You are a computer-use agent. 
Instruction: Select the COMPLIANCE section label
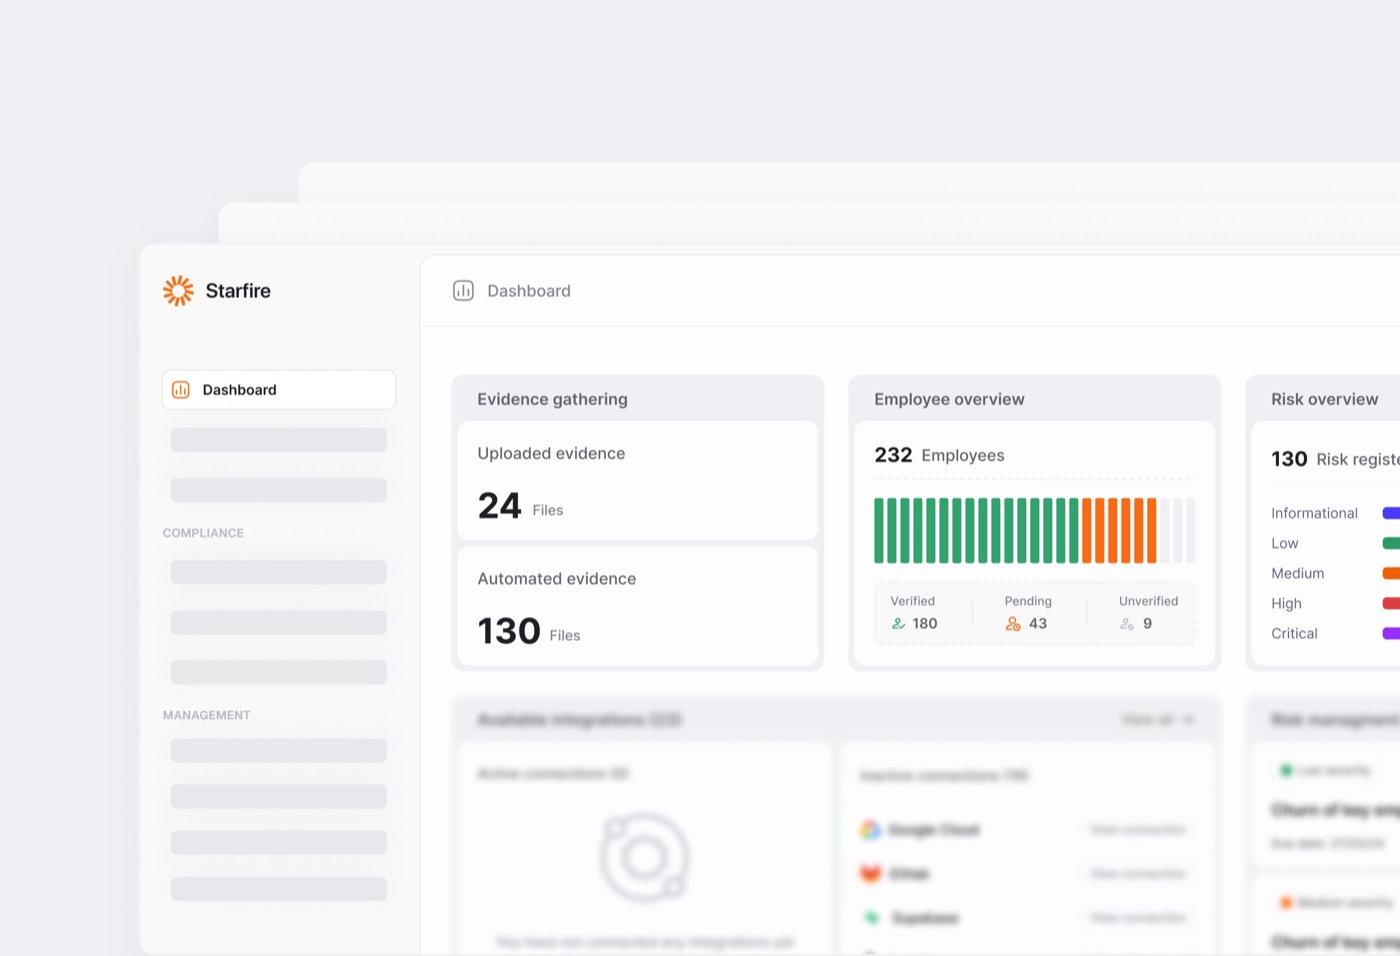tap(203, 533)
